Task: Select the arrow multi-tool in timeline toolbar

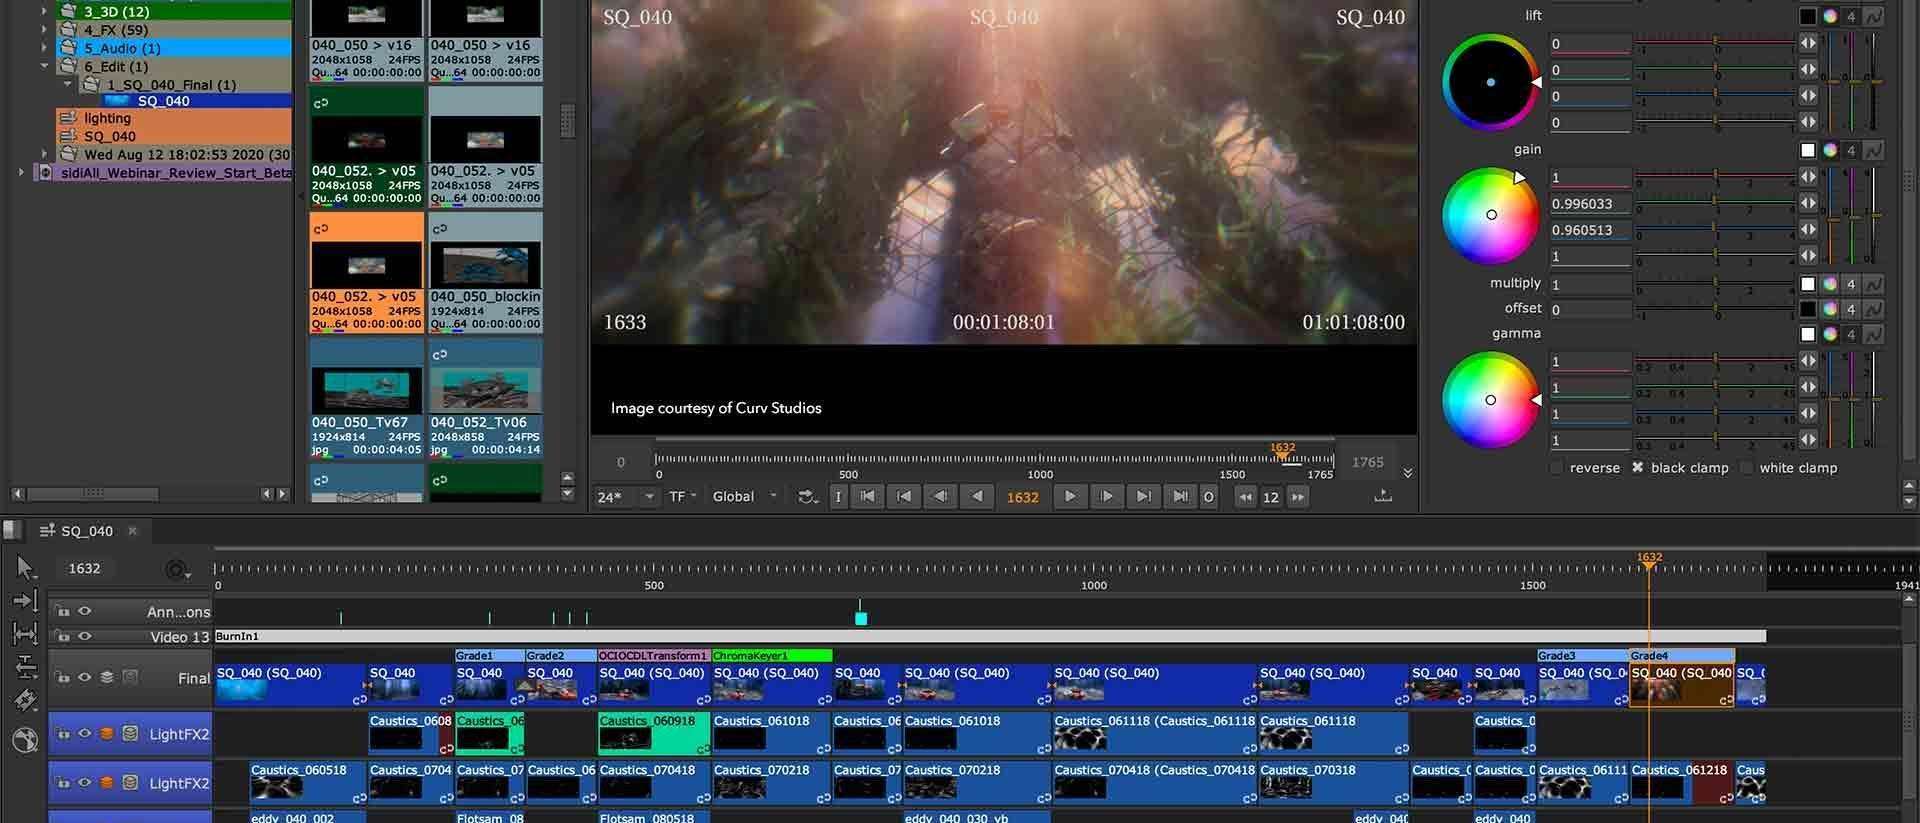Action: tap(26, 568)
